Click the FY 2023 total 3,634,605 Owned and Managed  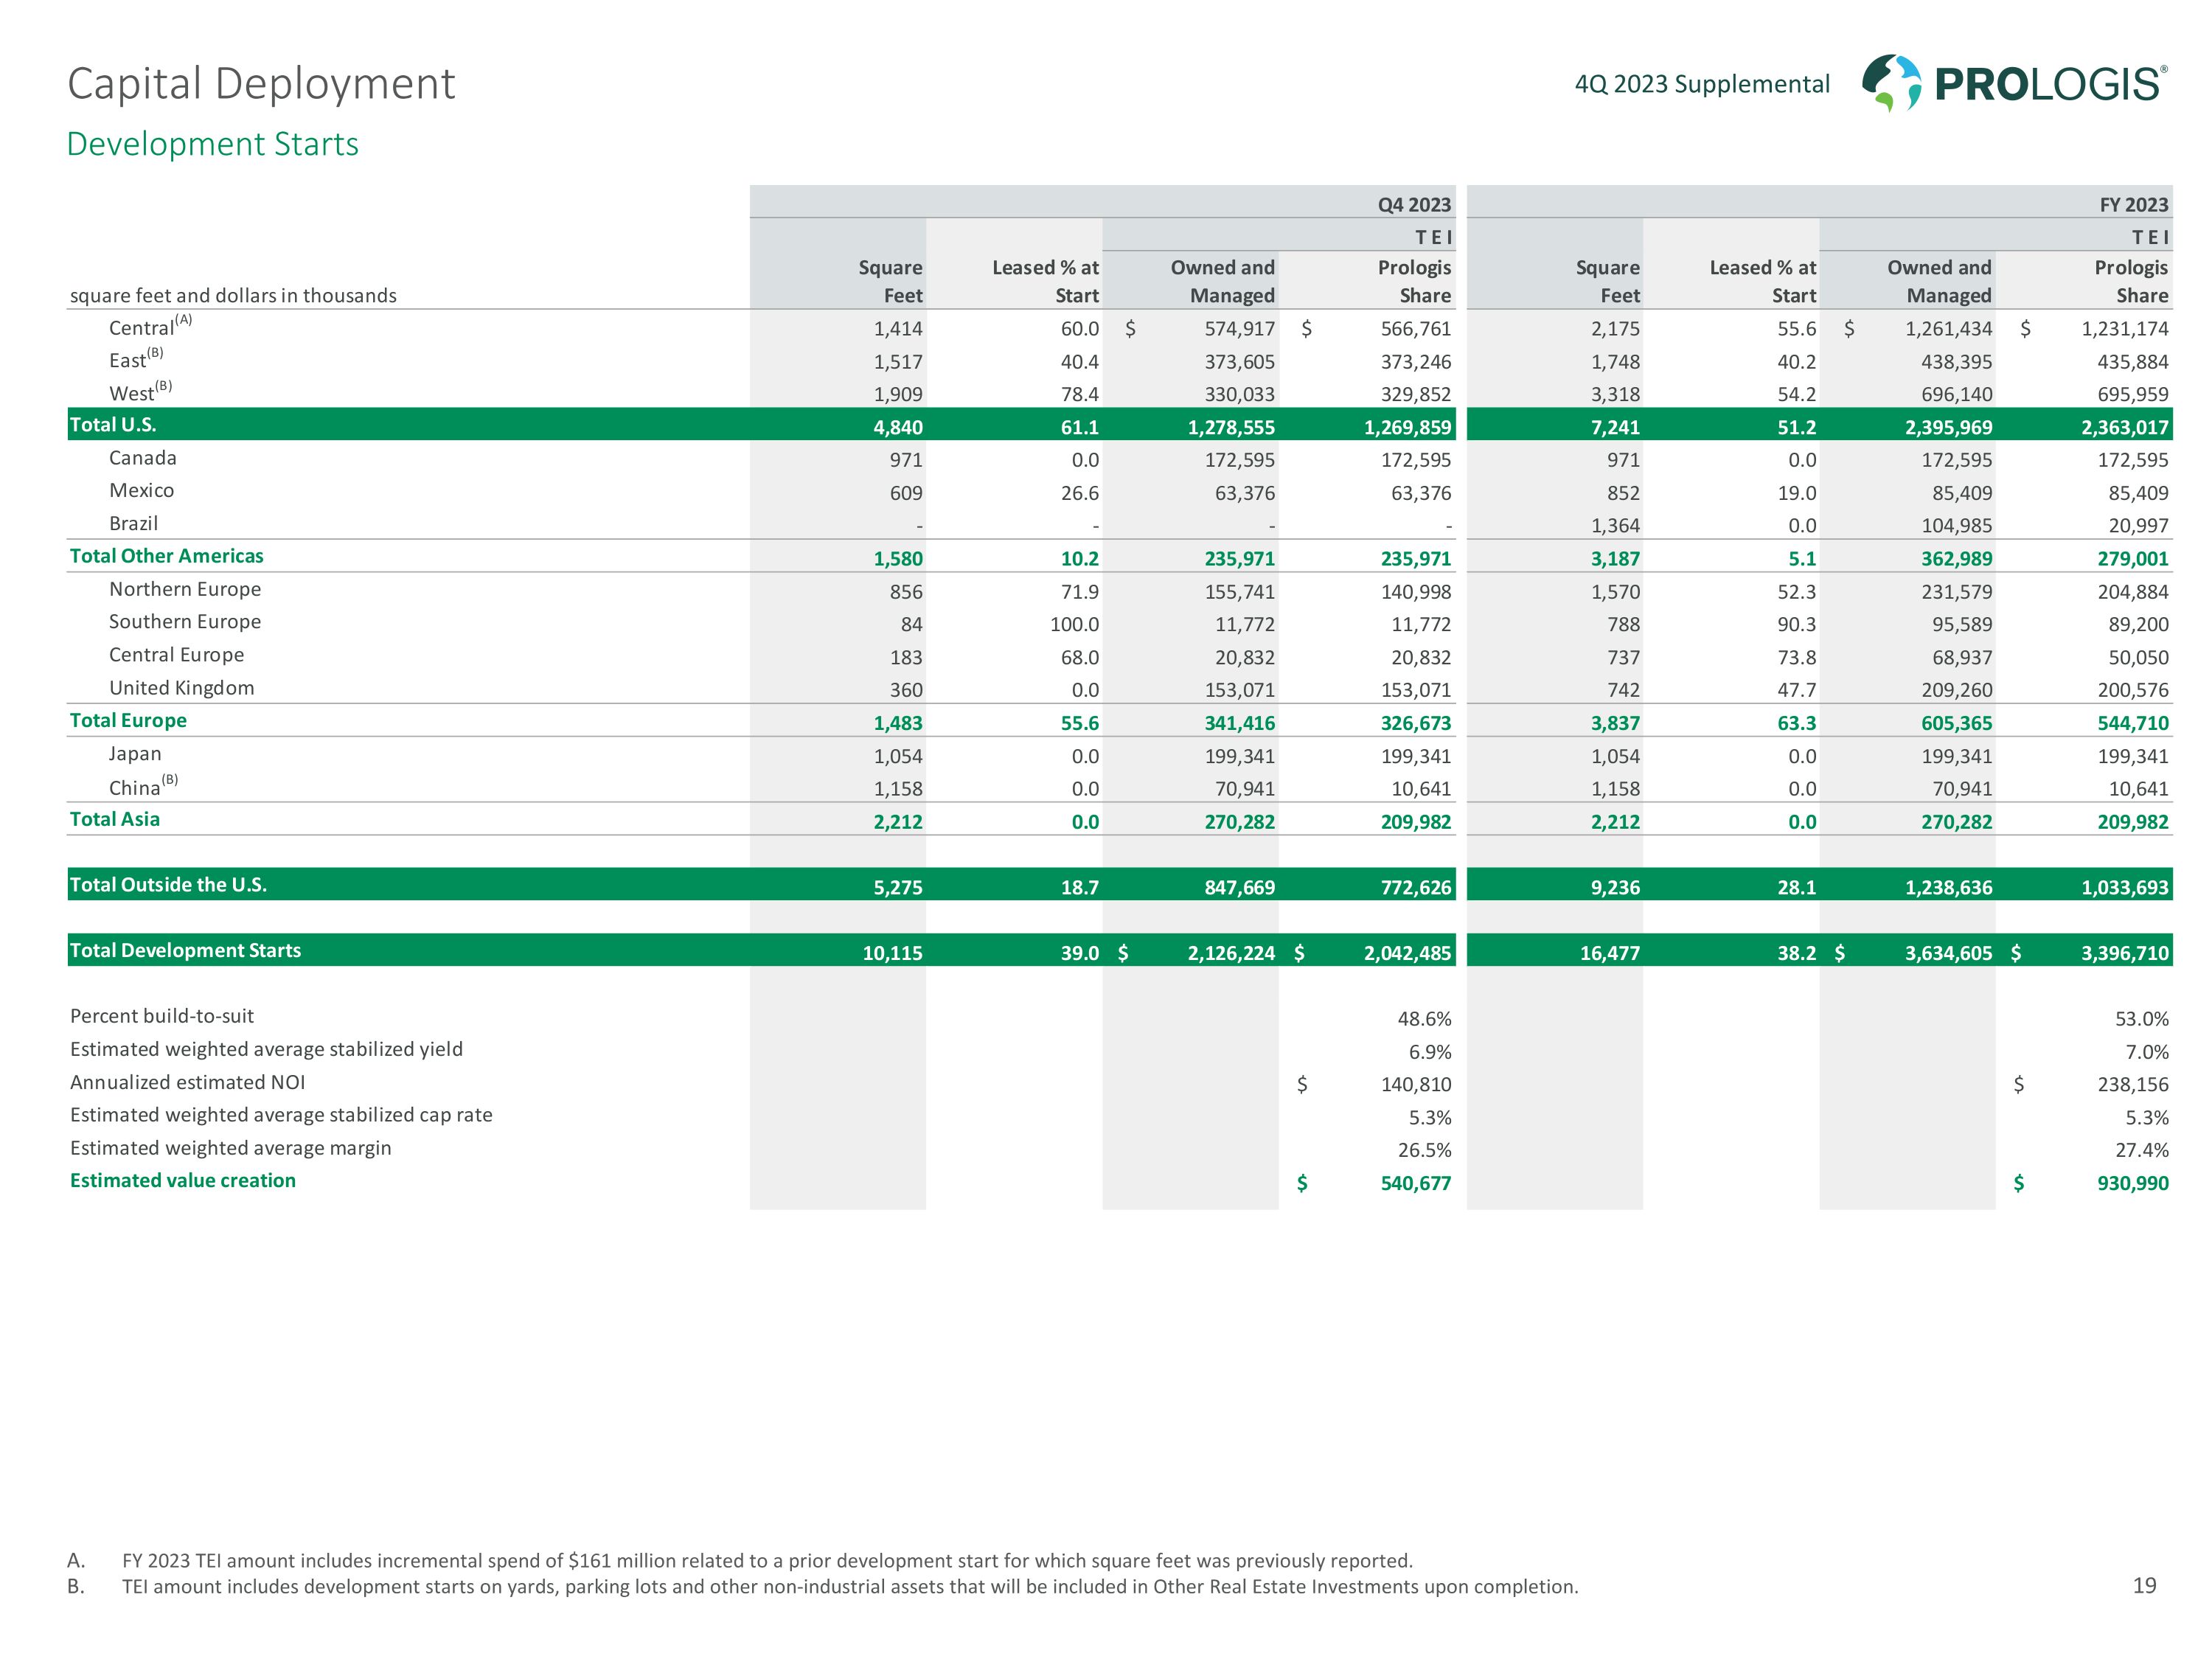[1947, 953]
